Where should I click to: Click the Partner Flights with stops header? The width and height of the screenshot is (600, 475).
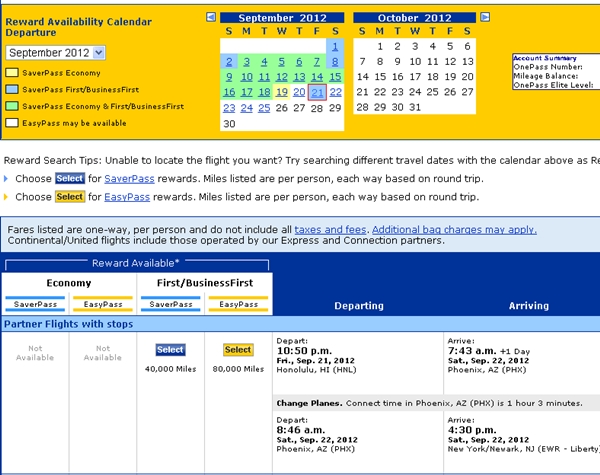tap(68, 324)
